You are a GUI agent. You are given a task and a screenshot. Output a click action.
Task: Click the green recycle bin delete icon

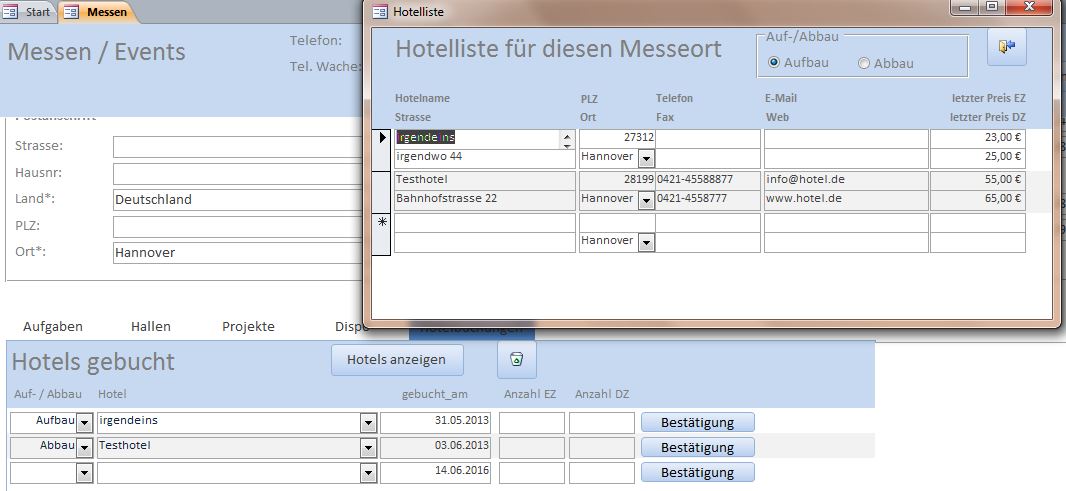pos(516,359)
